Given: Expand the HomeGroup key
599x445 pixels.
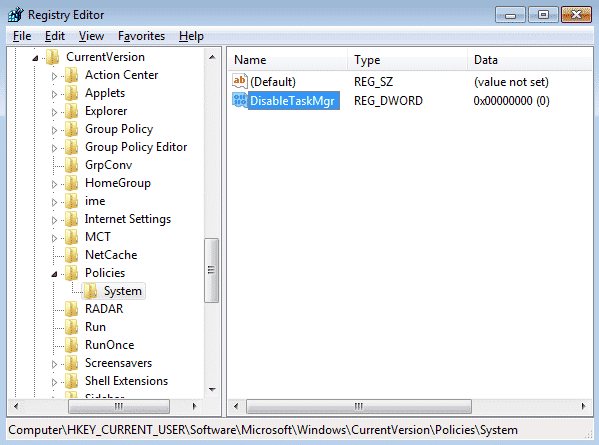Looking at the screenshot, I should tap(54, 184).
